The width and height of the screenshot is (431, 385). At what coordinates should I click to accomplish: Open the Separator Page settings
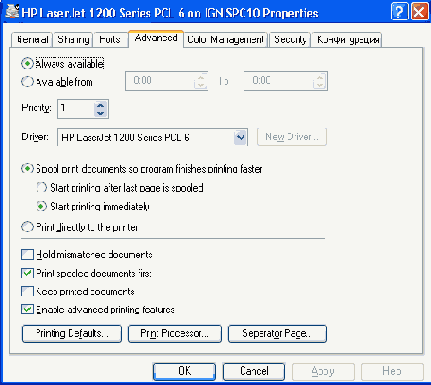[277, 334]
